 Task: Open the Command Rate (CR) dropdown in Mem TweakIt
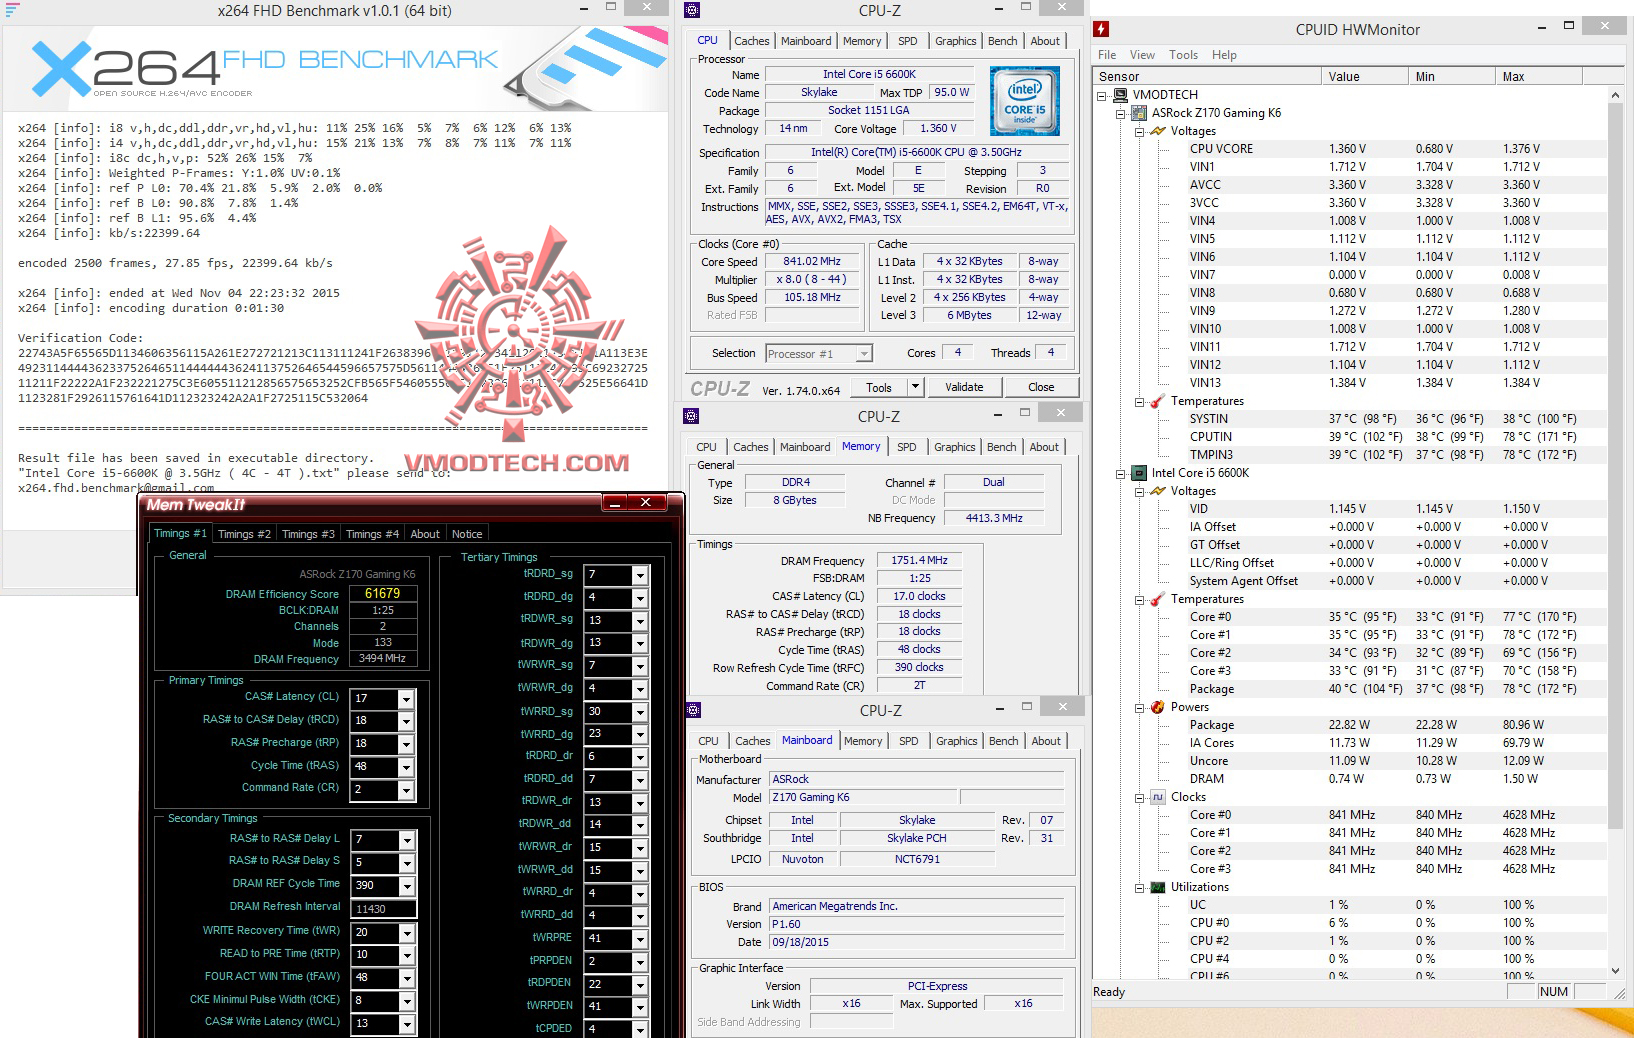click(406, 790)
